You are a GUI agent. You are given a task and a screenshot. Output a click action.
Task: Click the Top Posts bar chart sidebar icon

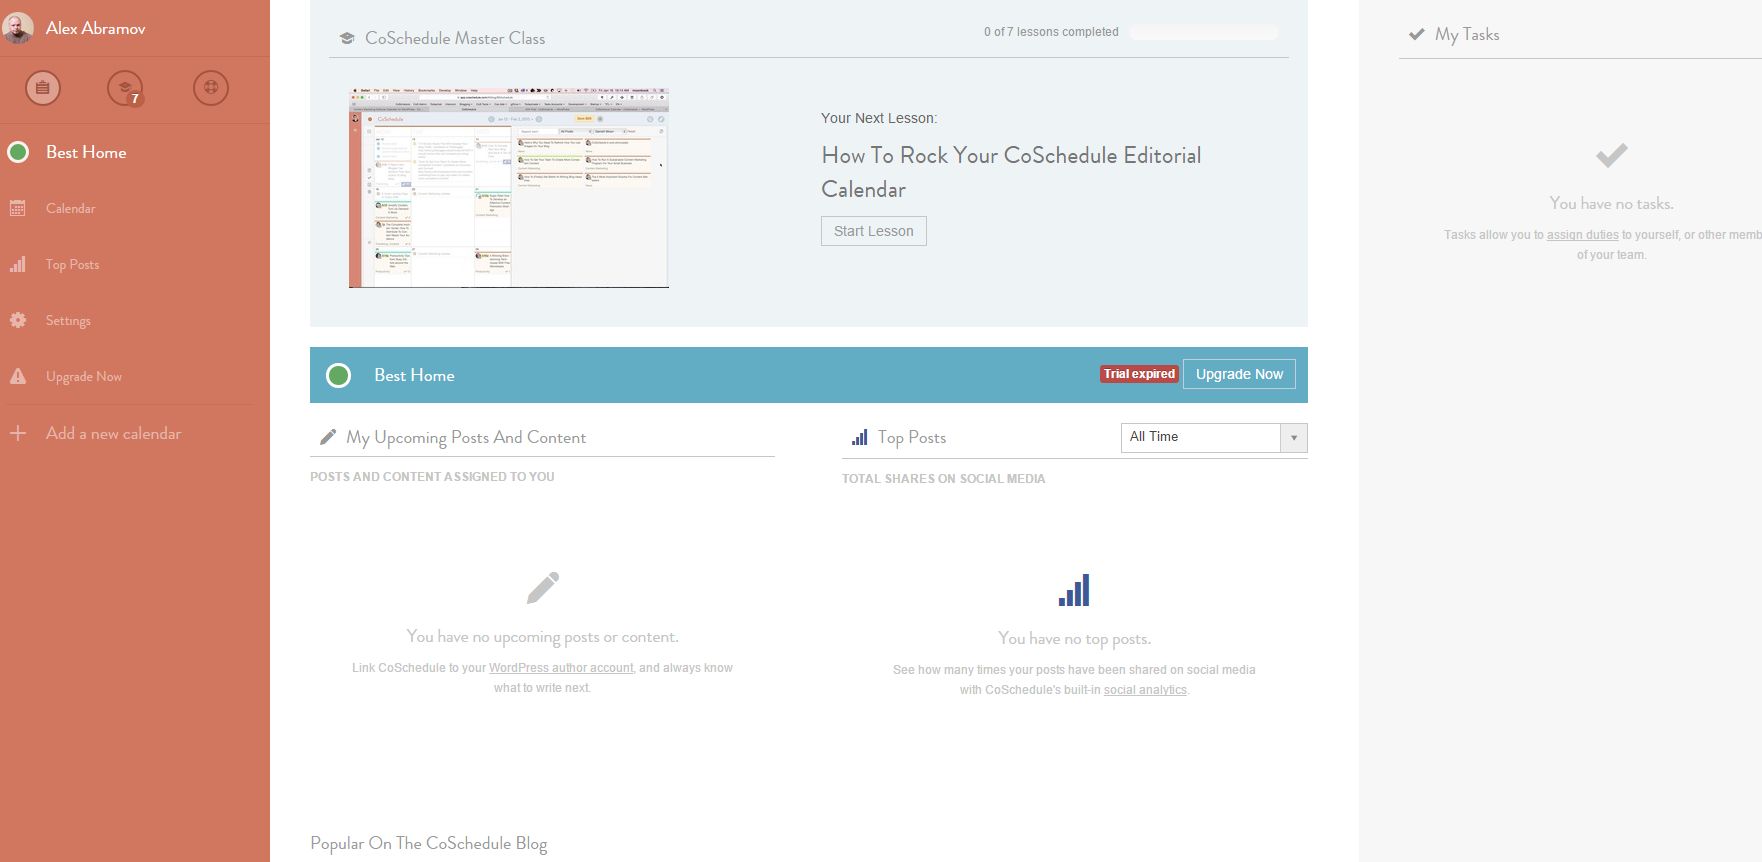pos(18,264)
